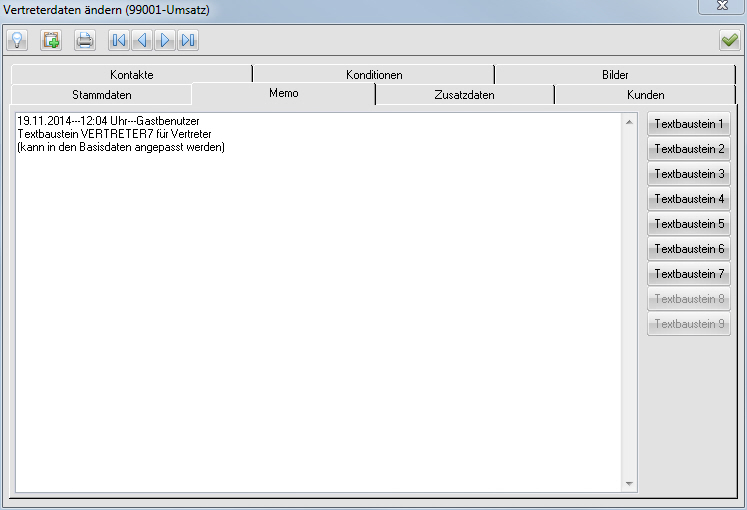
Task: Click the add new record icon
Action: [51, 40]
